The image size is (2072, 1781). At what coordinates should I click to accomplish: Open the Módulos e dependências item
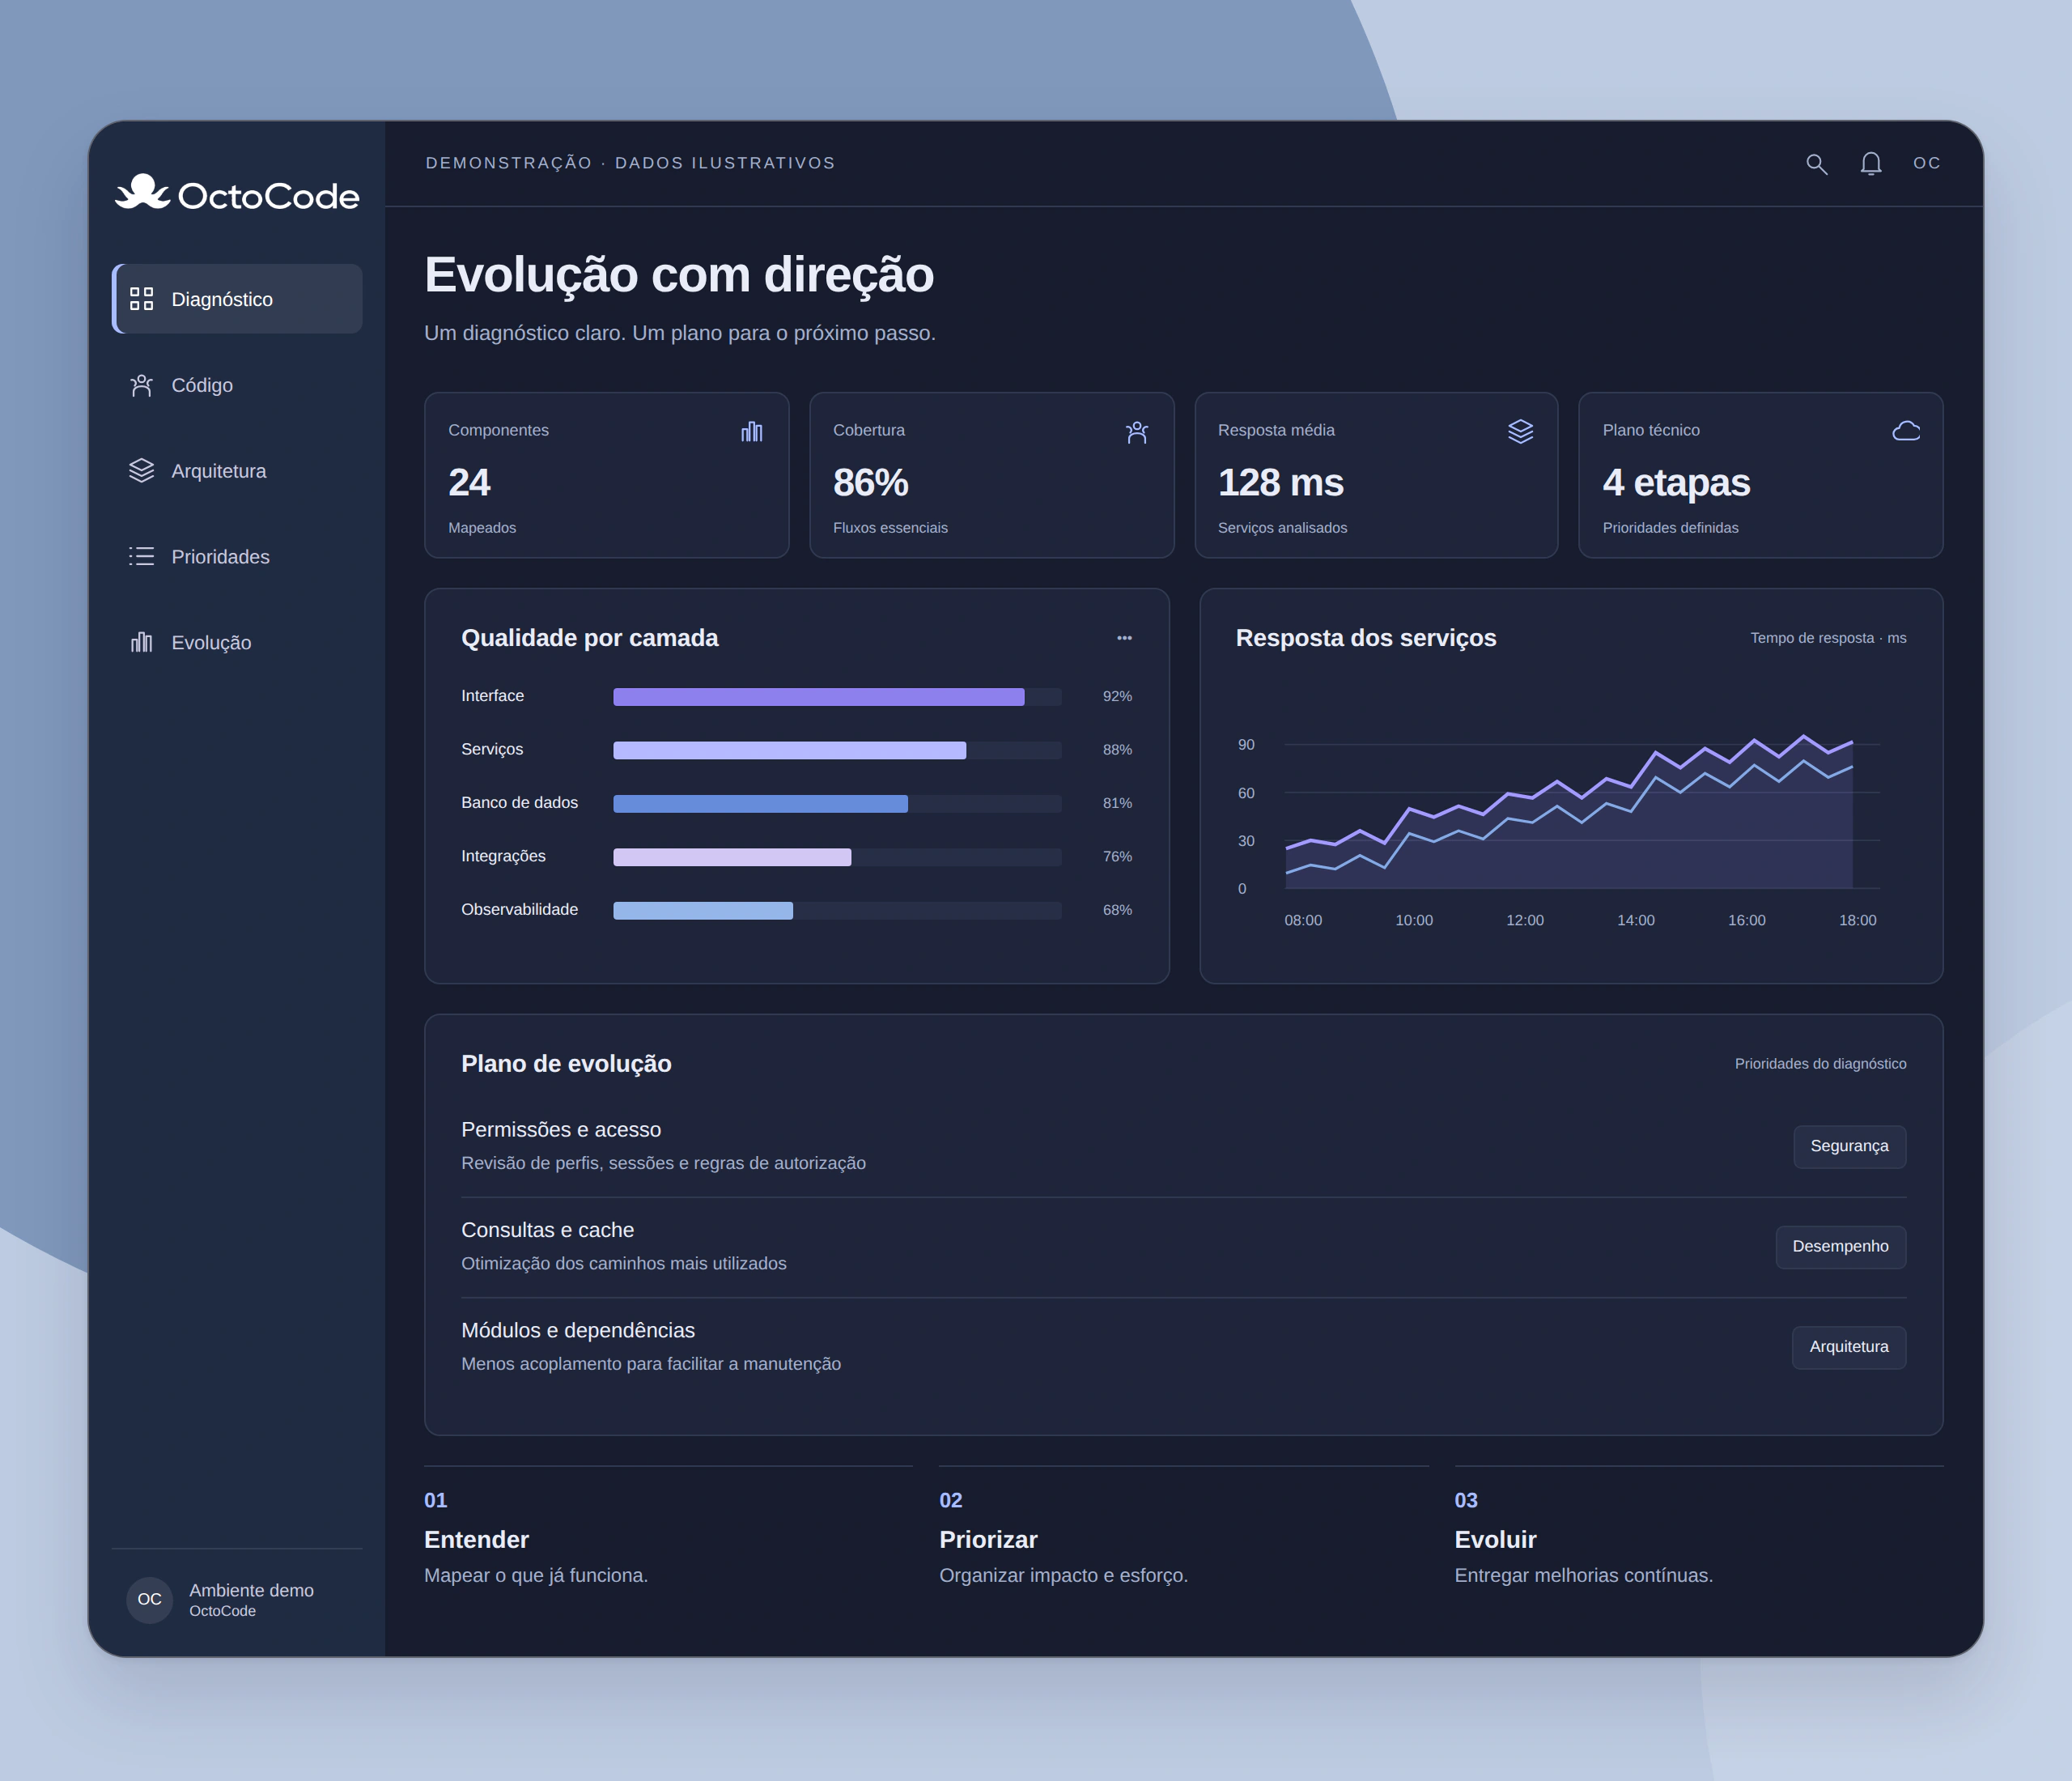[x=1183, y=1347]
